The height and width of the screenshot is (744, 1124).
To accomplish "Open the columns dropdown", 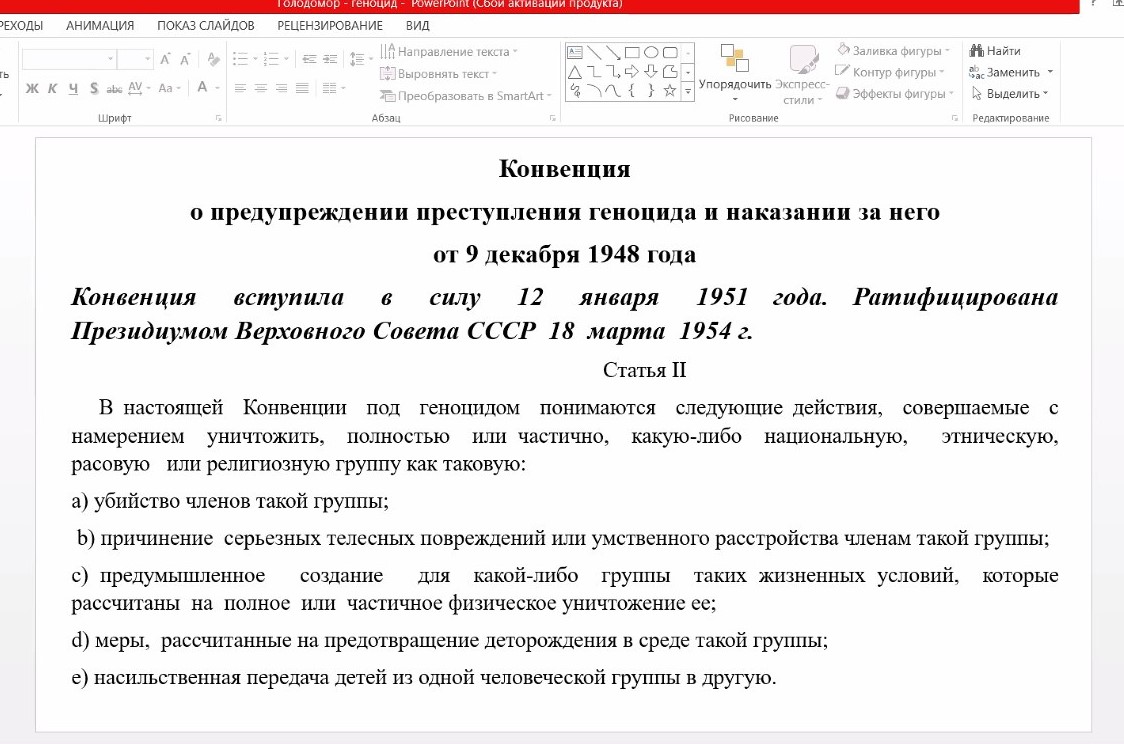I will coord(333,88).
